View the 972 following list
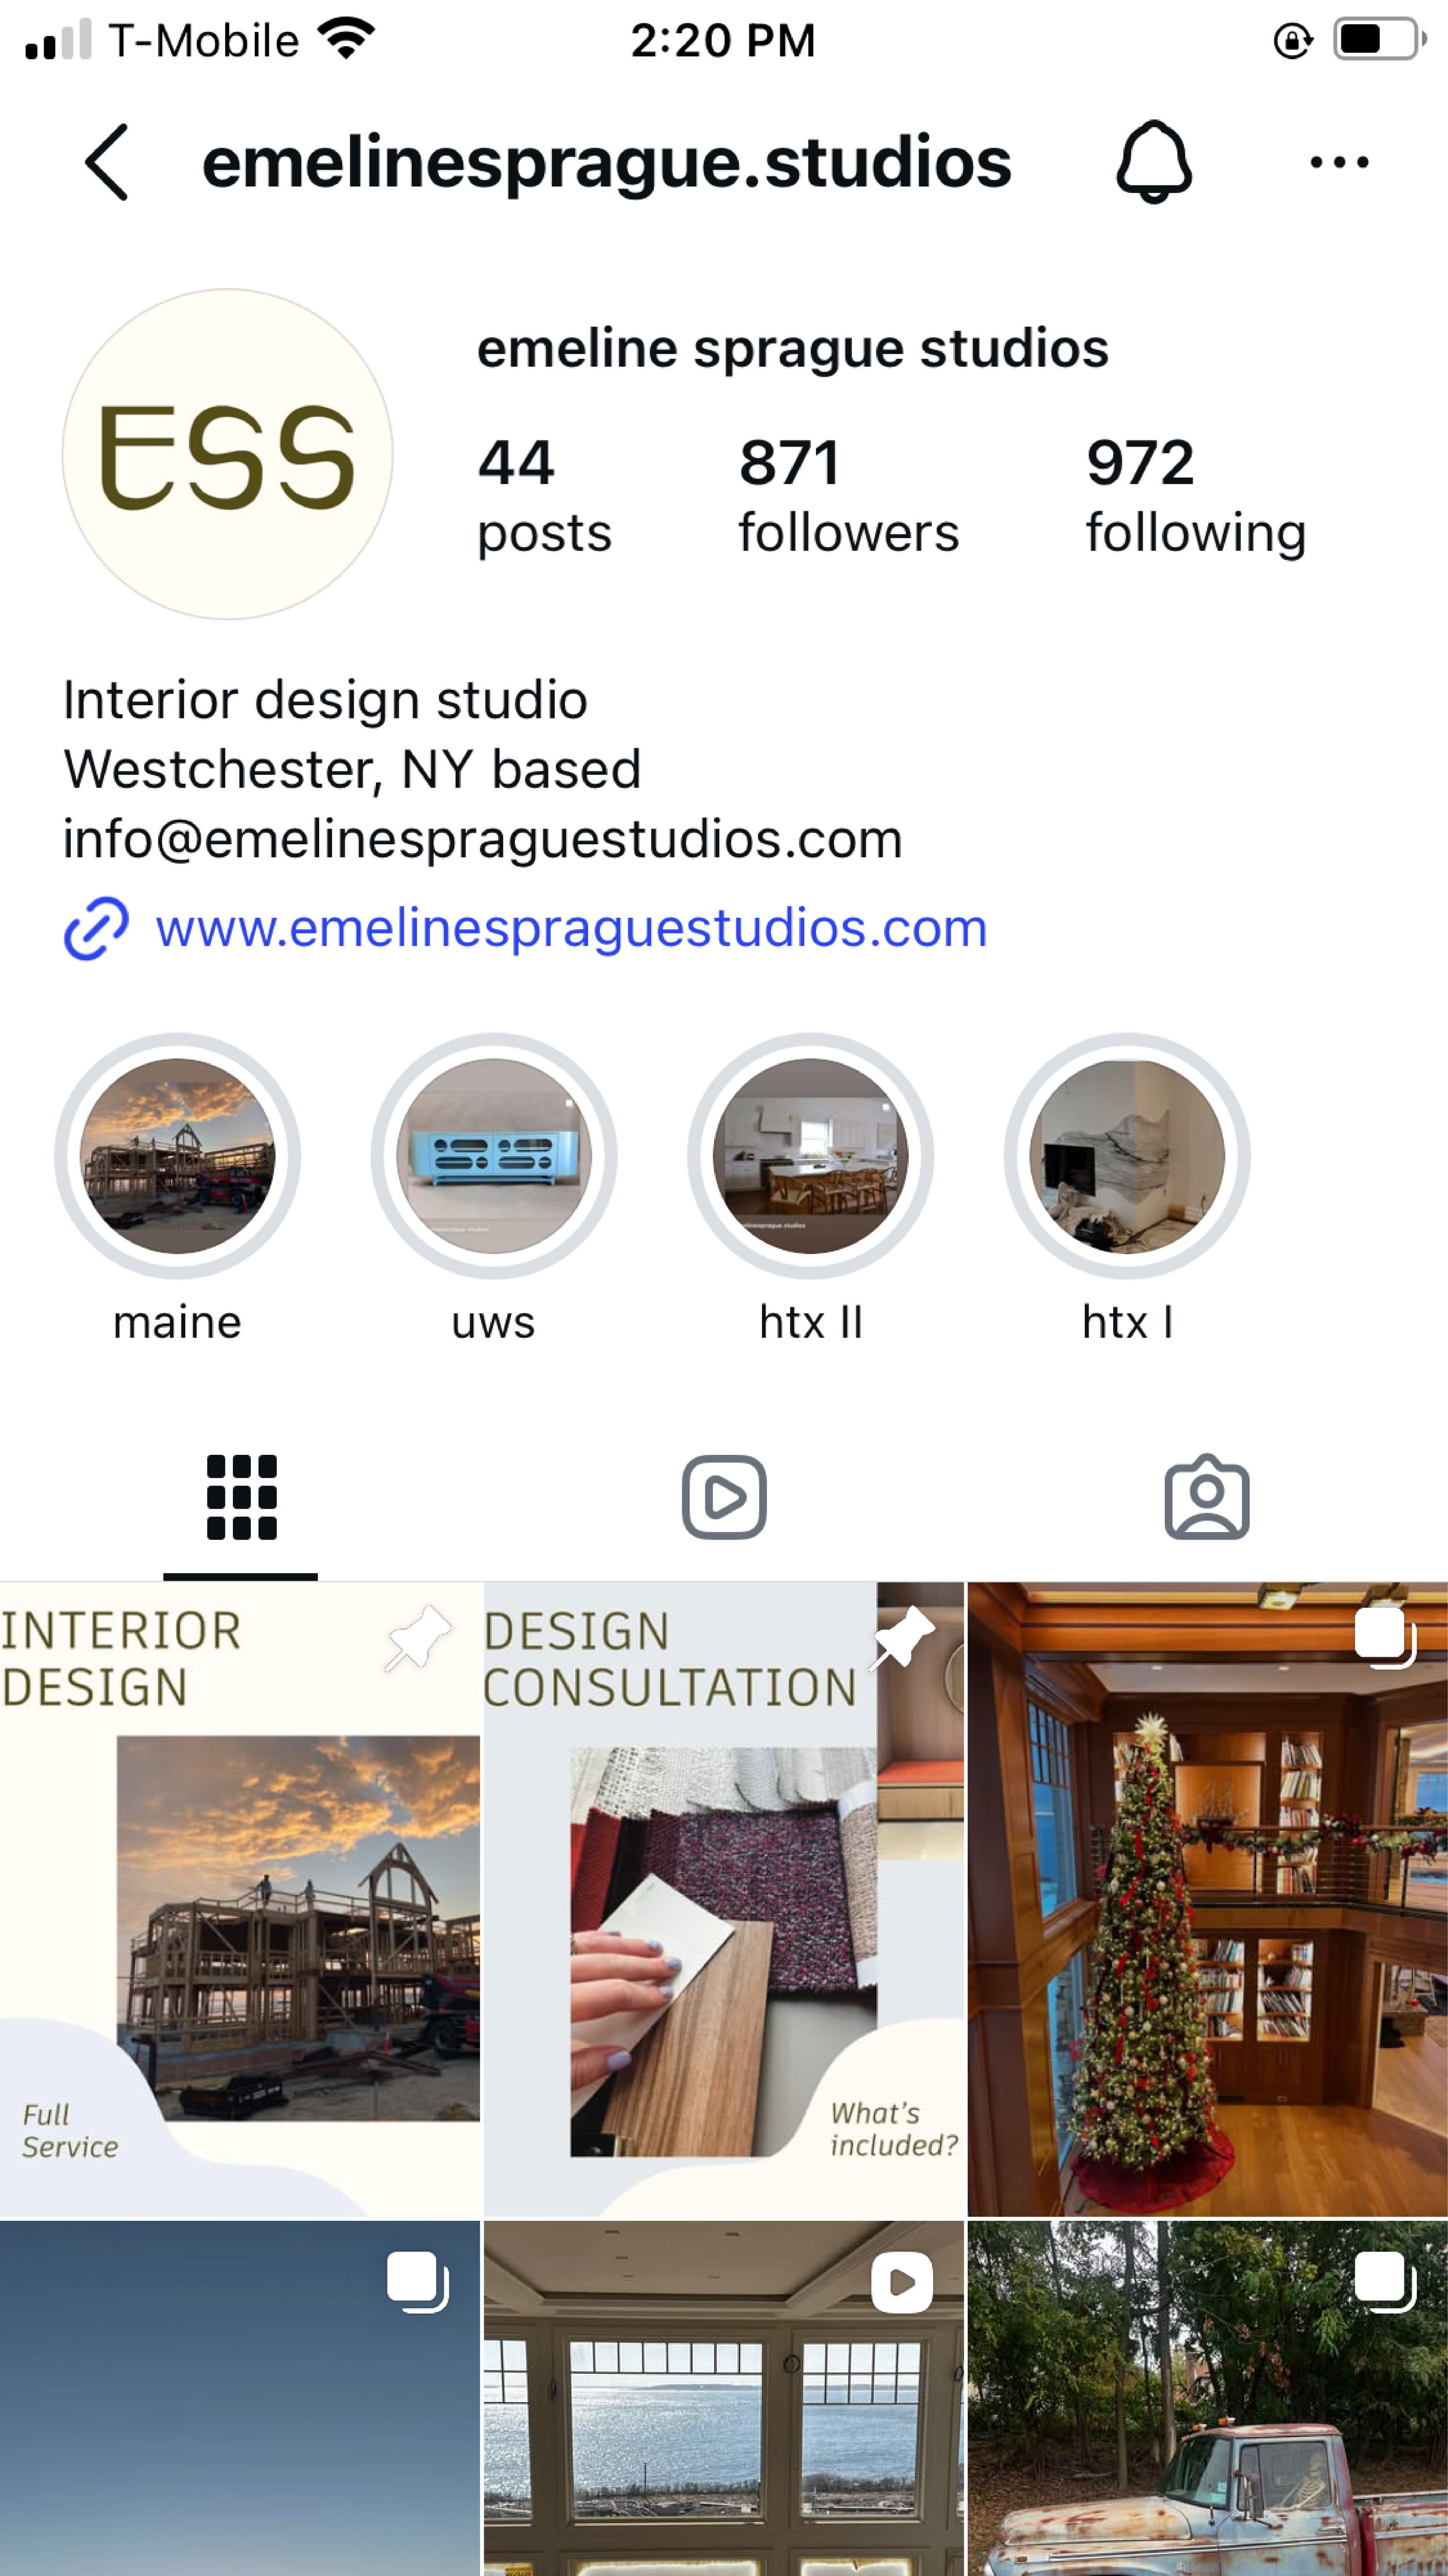This screenshot has width=1448, height=2576. coord(1196,495)
